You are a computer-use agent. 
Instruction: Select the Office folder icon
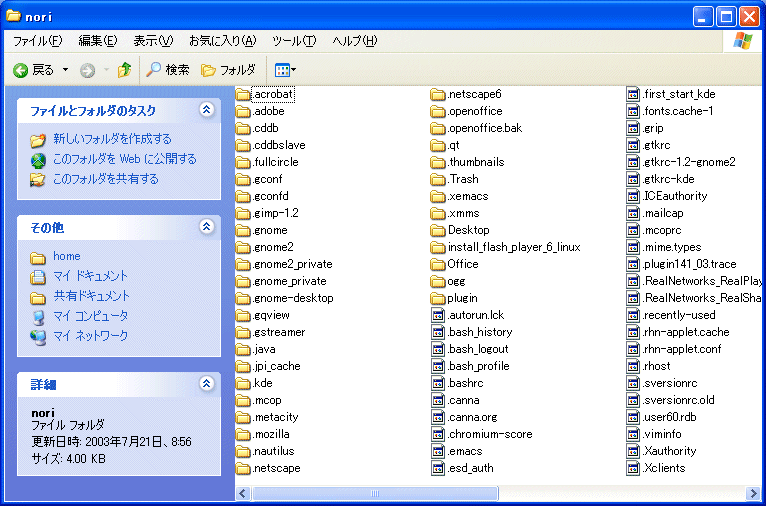438,264
